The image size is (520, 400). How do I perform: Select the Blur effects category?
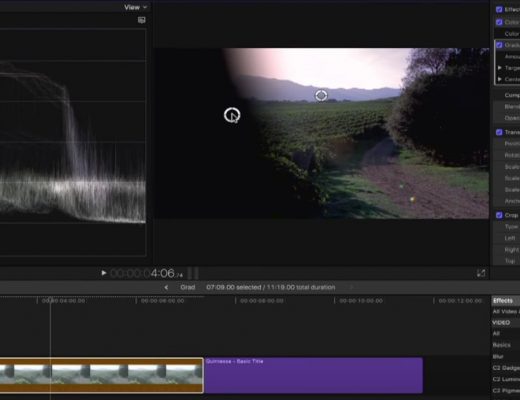(x=506, y=357)
